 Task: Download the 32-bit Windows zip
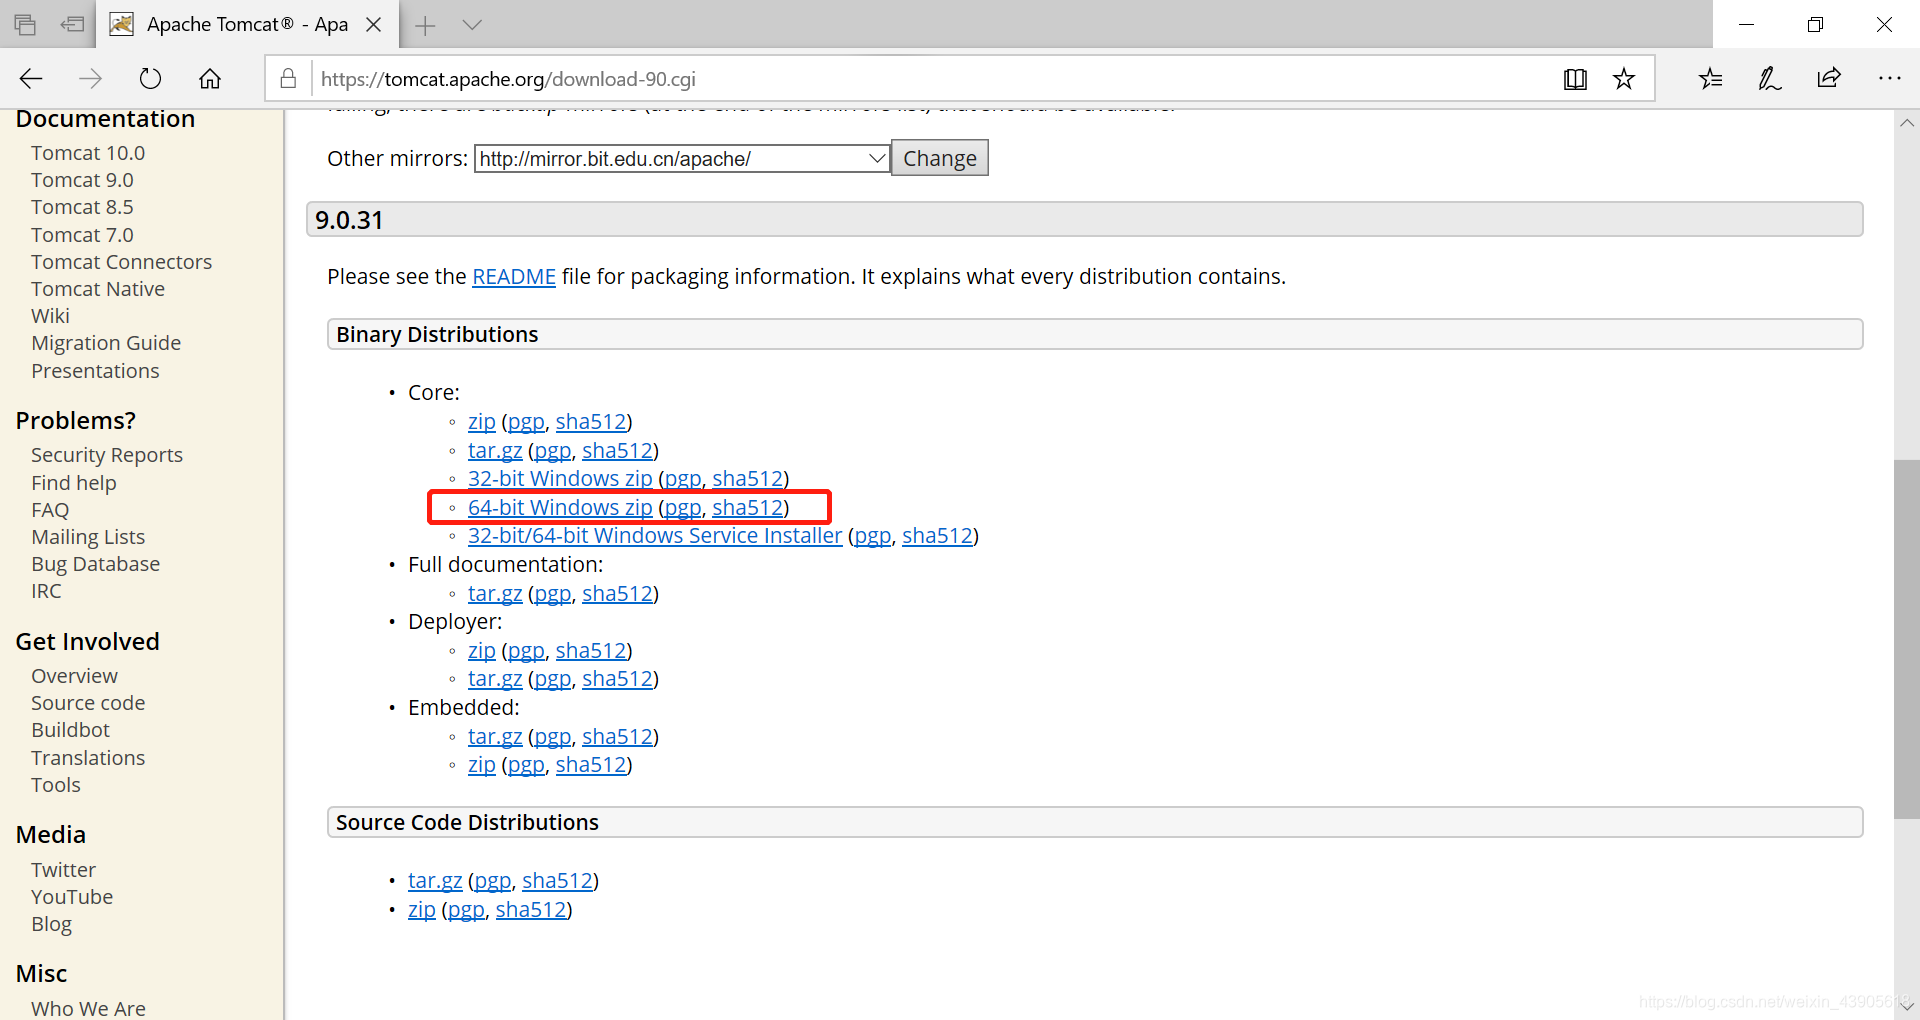(560, 479)
